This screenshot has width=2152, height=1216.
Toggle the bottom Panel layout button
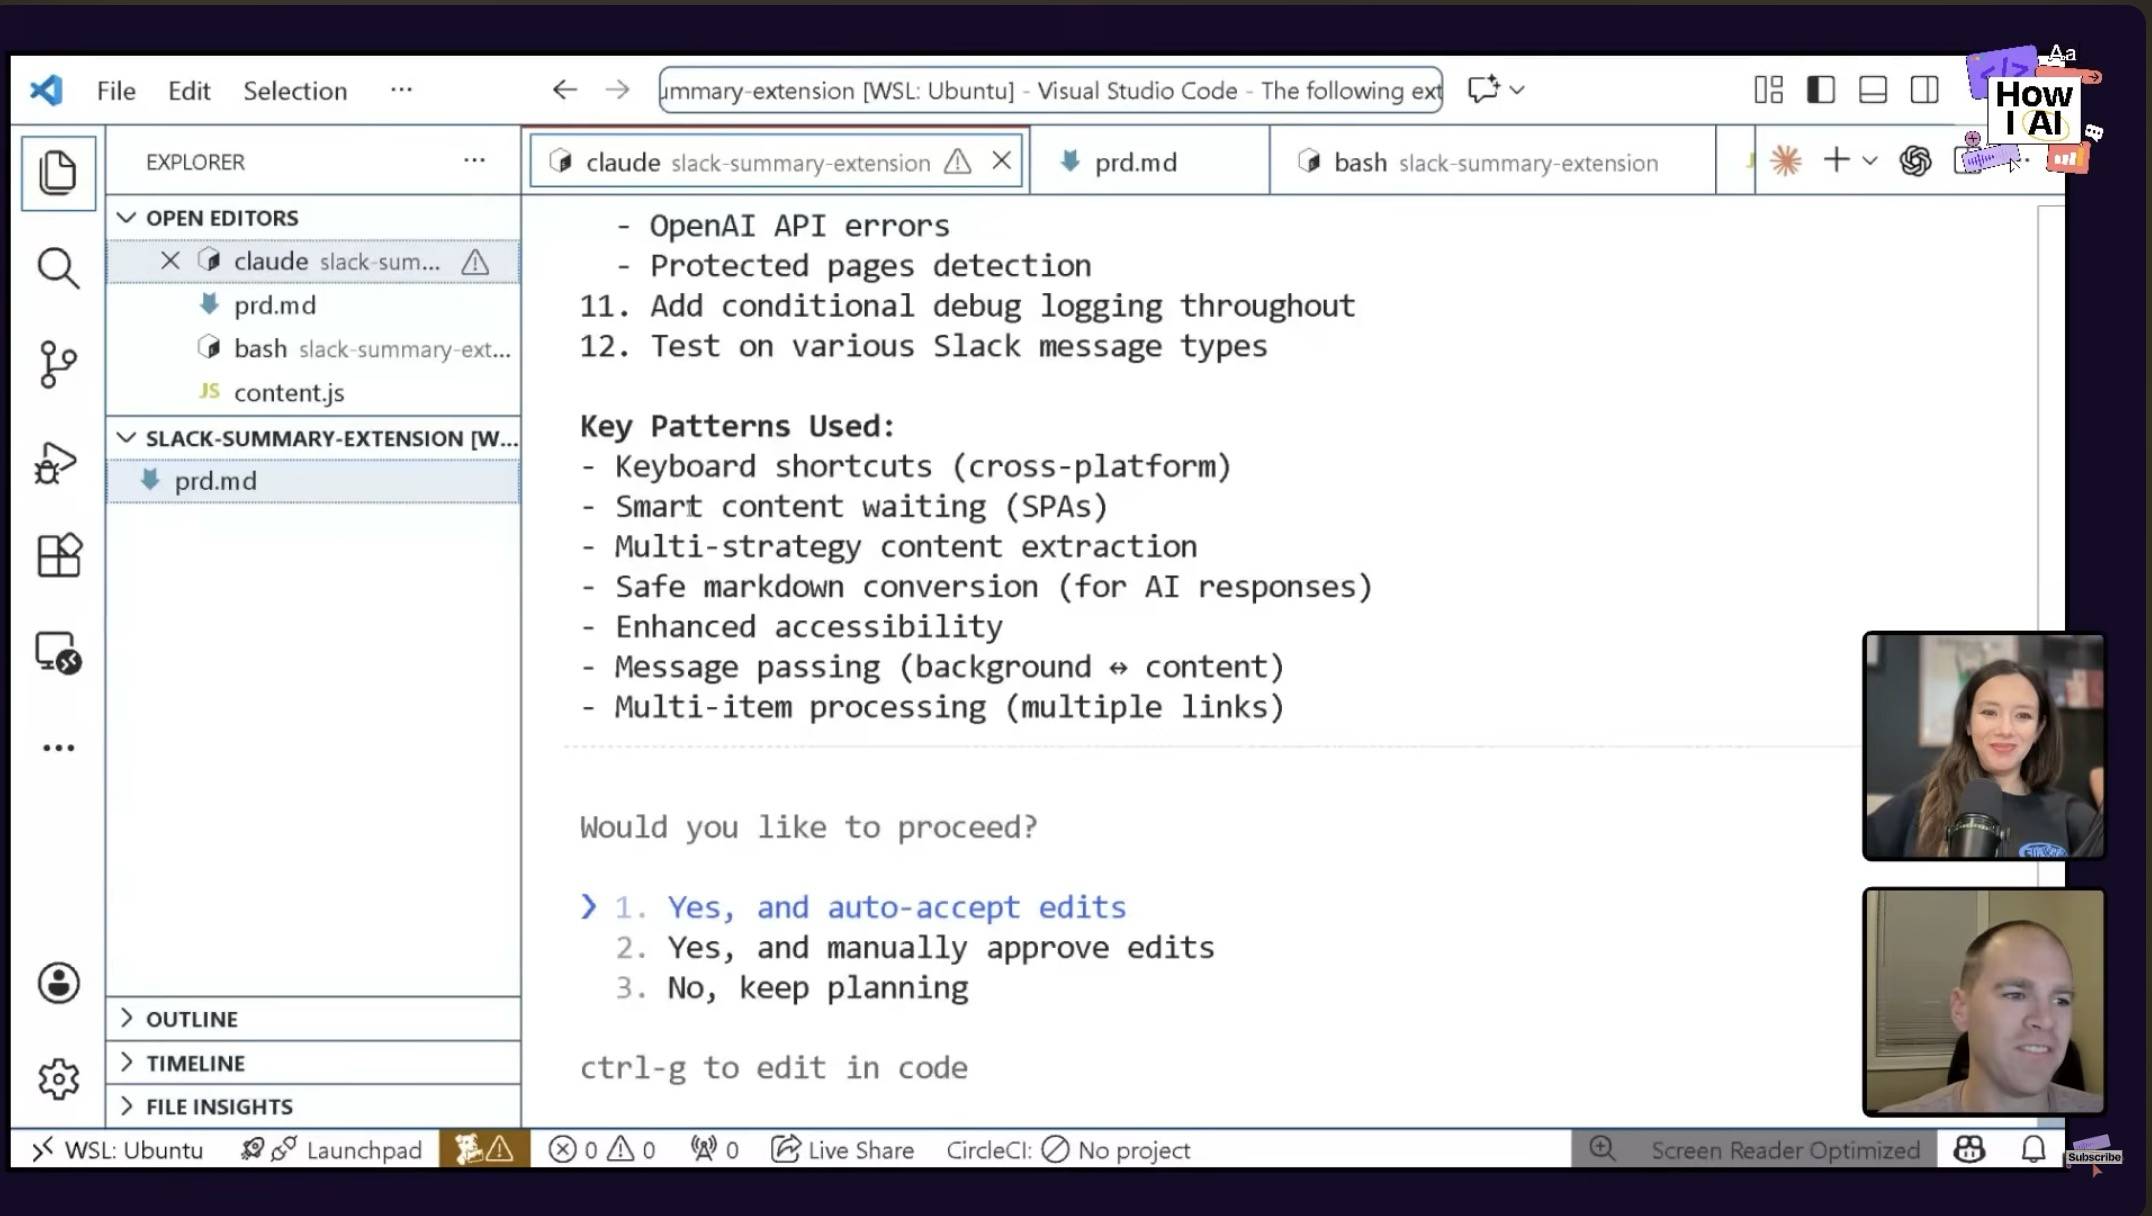click(1872, 90)
